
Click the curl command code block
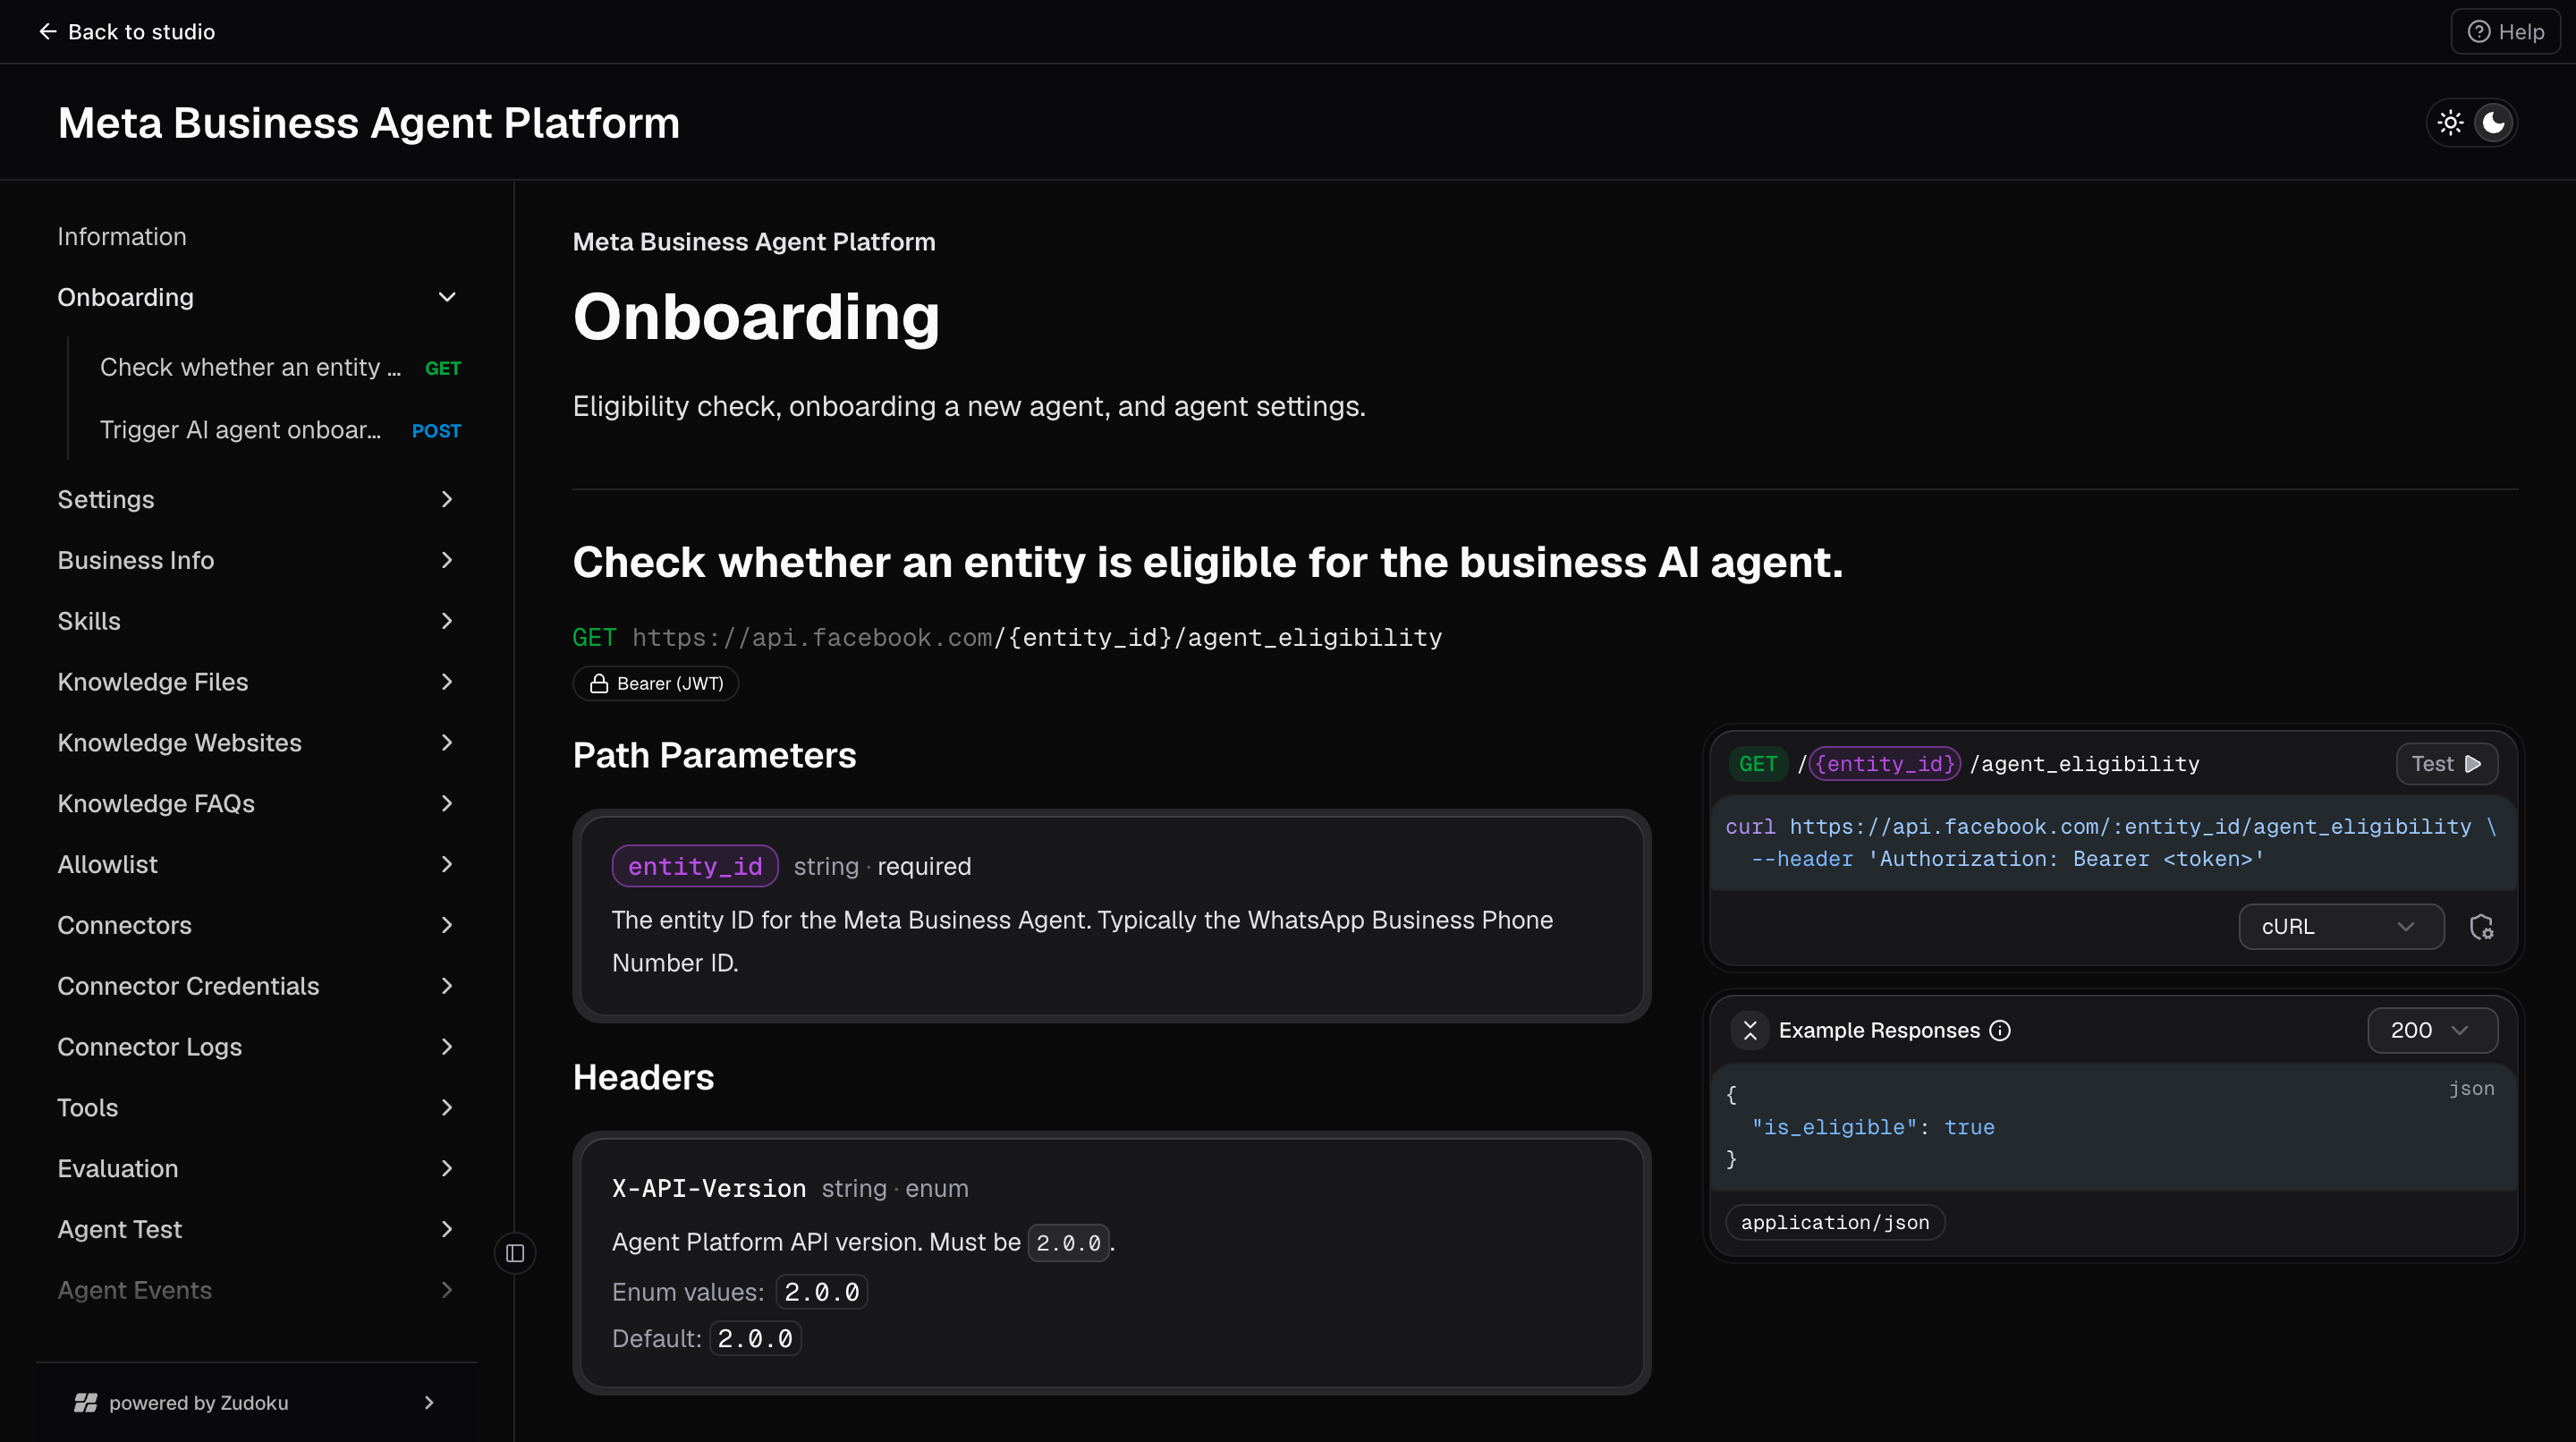[2113, 843]
